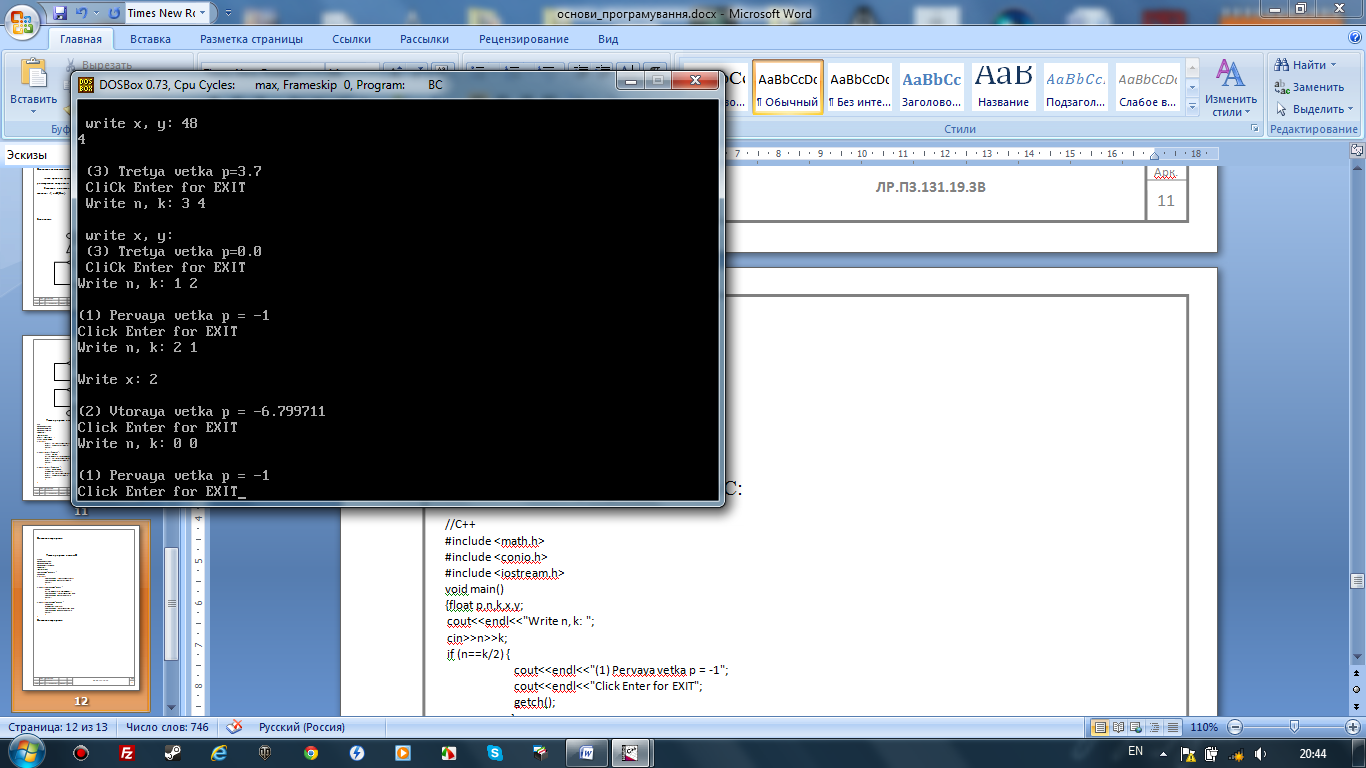This screenshot has width=1366, height=768.
Task: Click the spelling check status icon
Action: coord(235,727)
